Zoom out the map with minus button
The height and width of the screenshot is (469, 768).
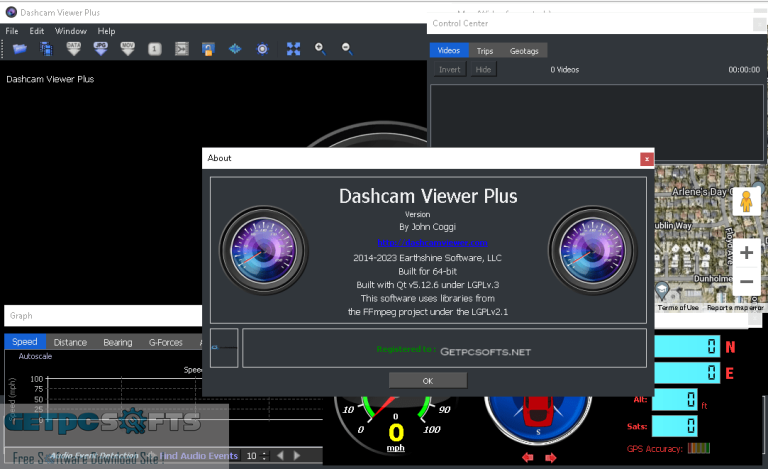746,281
